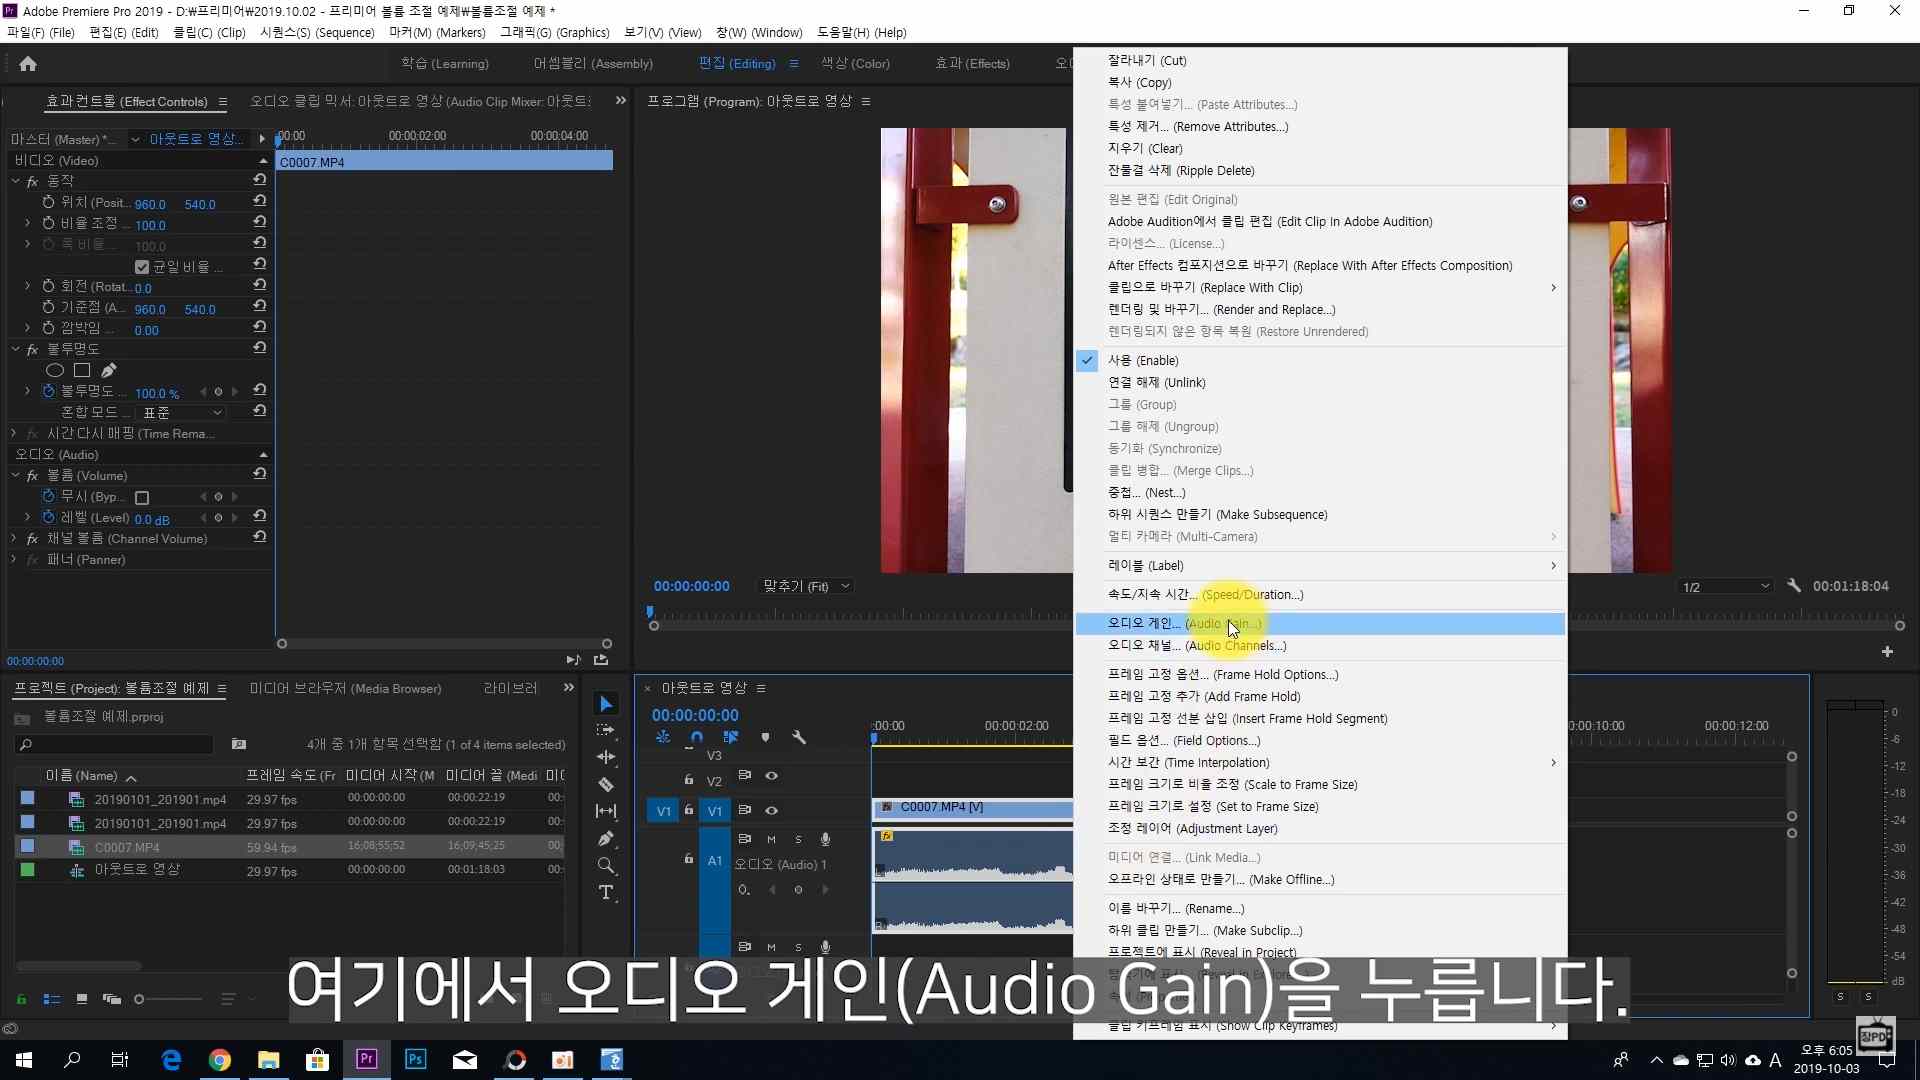
Task: Select C0007.MP4 in project panel
Action: coord(127,847)
